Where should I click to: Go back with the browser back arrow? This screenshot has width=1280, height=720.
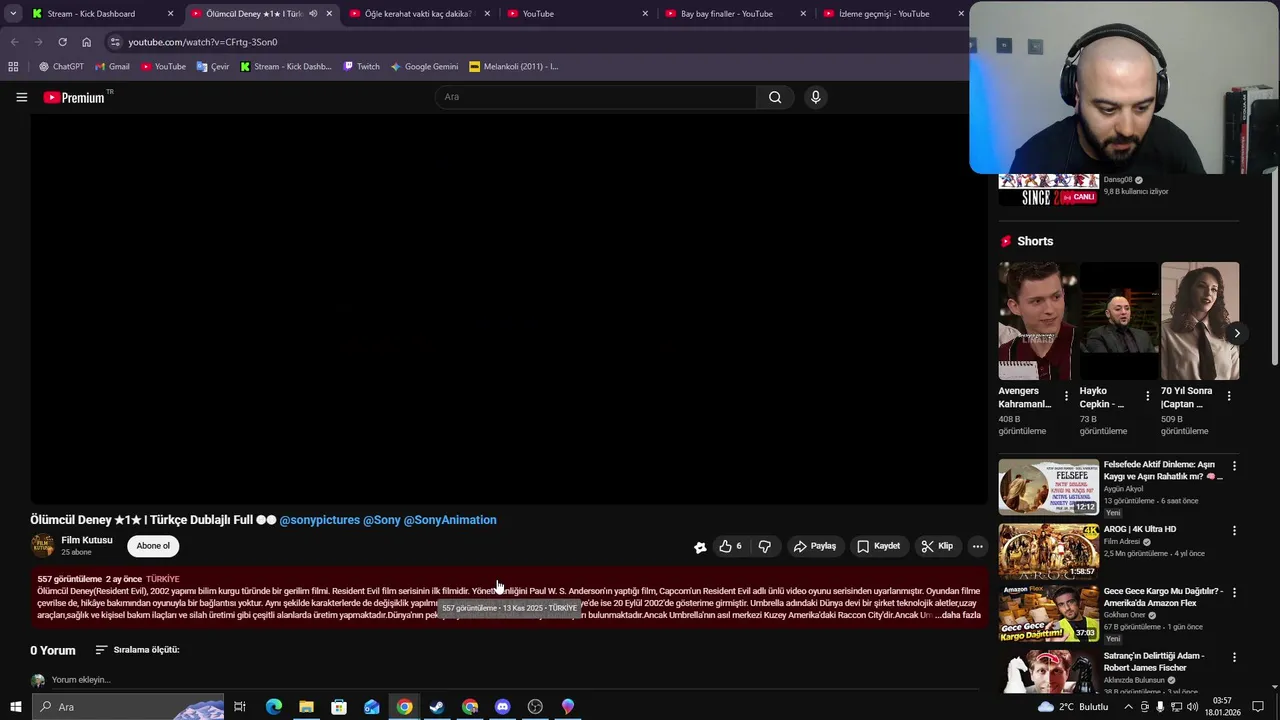point(14,42)
